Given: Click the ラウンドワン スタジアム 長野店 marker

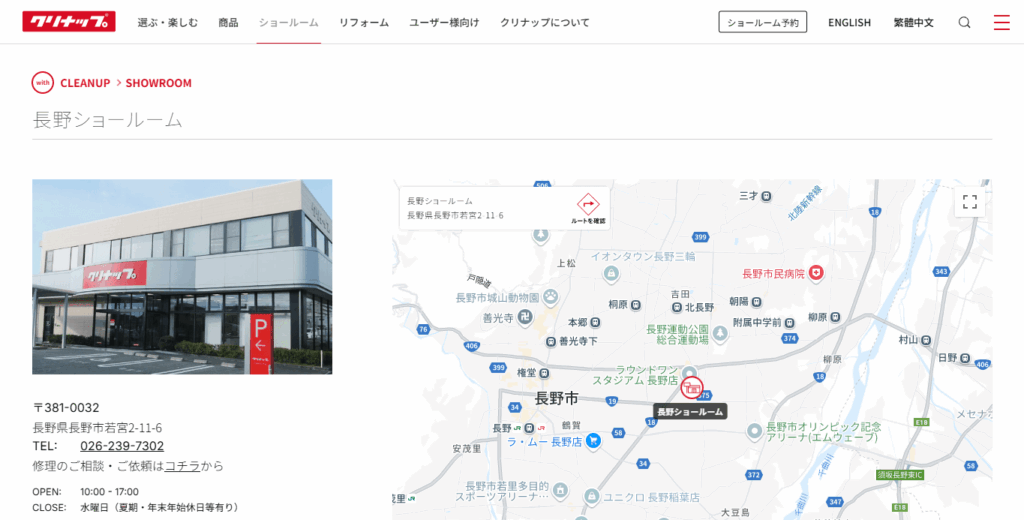Looking at the screenshot, I should (x=688, y=372).
